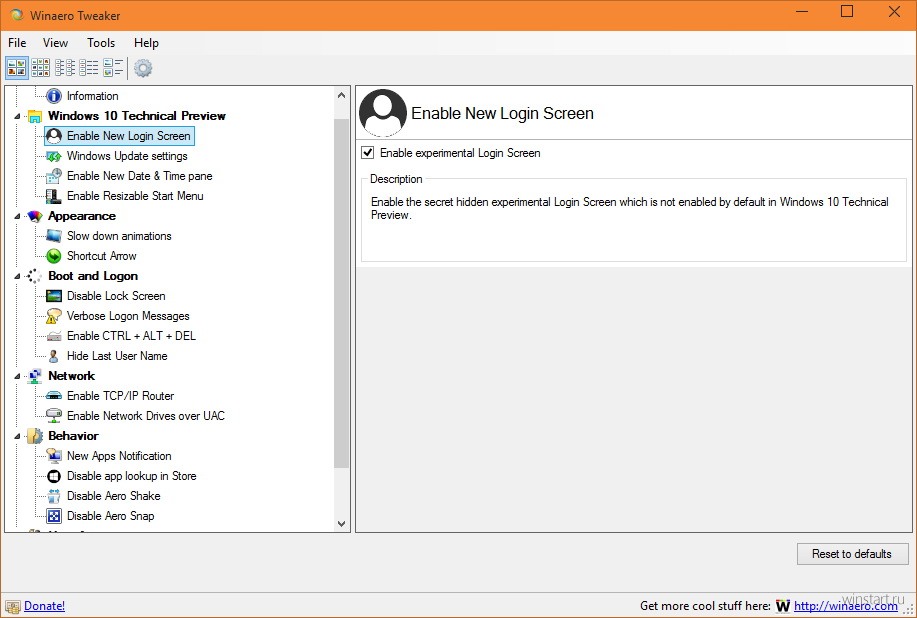Open the Donate! link

(44, 606)
